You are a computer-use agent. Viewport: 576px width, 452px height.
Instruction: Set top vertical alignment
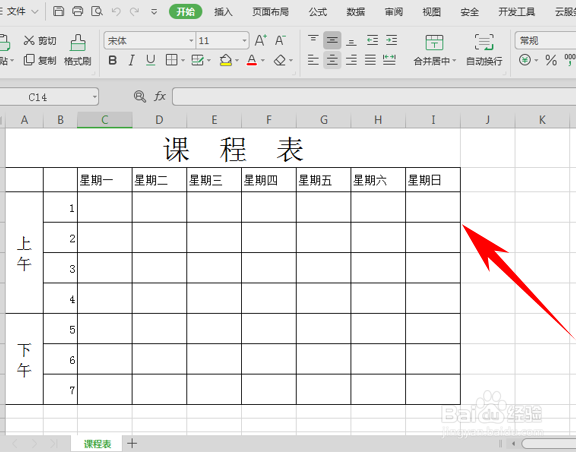(313, 40)
